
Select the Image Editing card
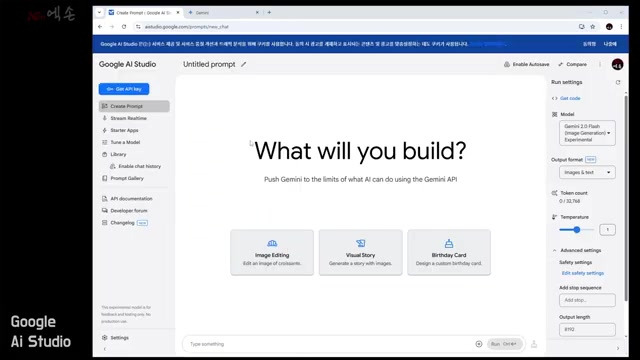[x=272, y=252]
